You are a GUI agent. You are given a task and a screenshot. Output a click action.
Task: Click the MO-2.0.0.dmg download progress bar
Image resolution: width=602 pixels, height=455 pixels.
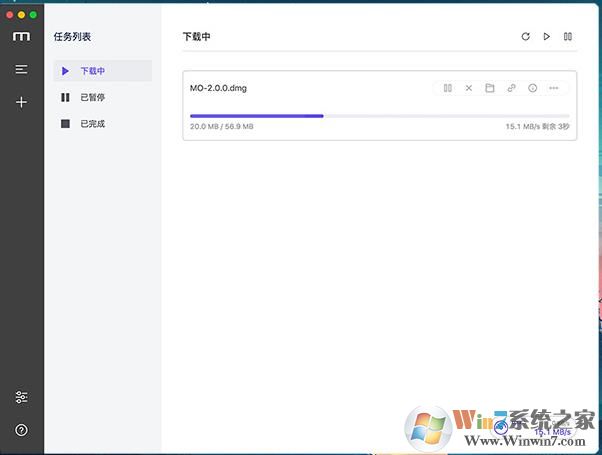pos(379,116)
